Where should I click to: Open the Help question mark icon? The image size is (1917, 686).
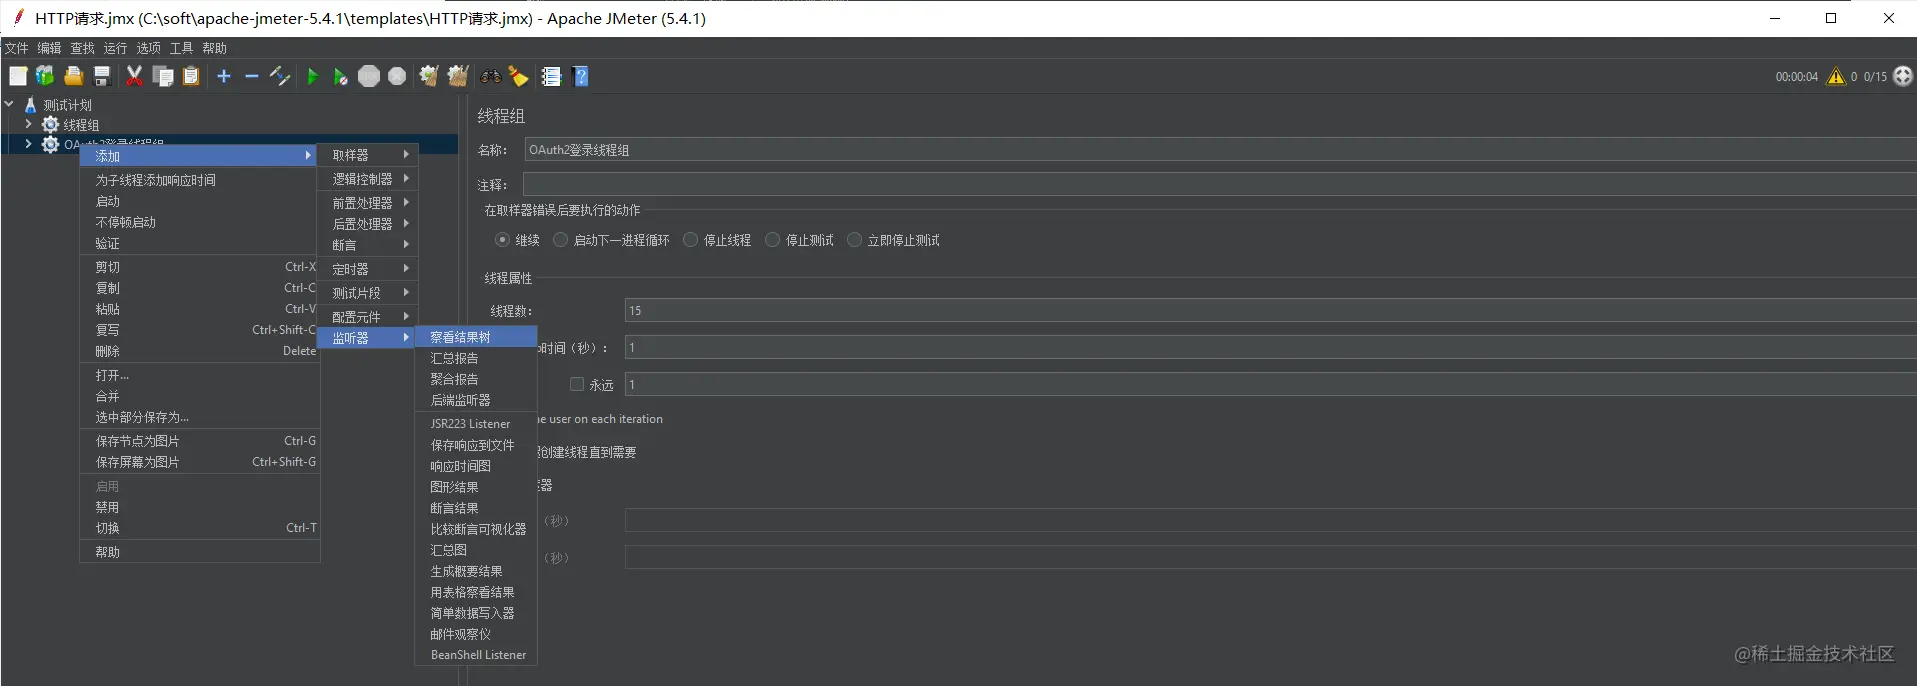coord(581,76)
